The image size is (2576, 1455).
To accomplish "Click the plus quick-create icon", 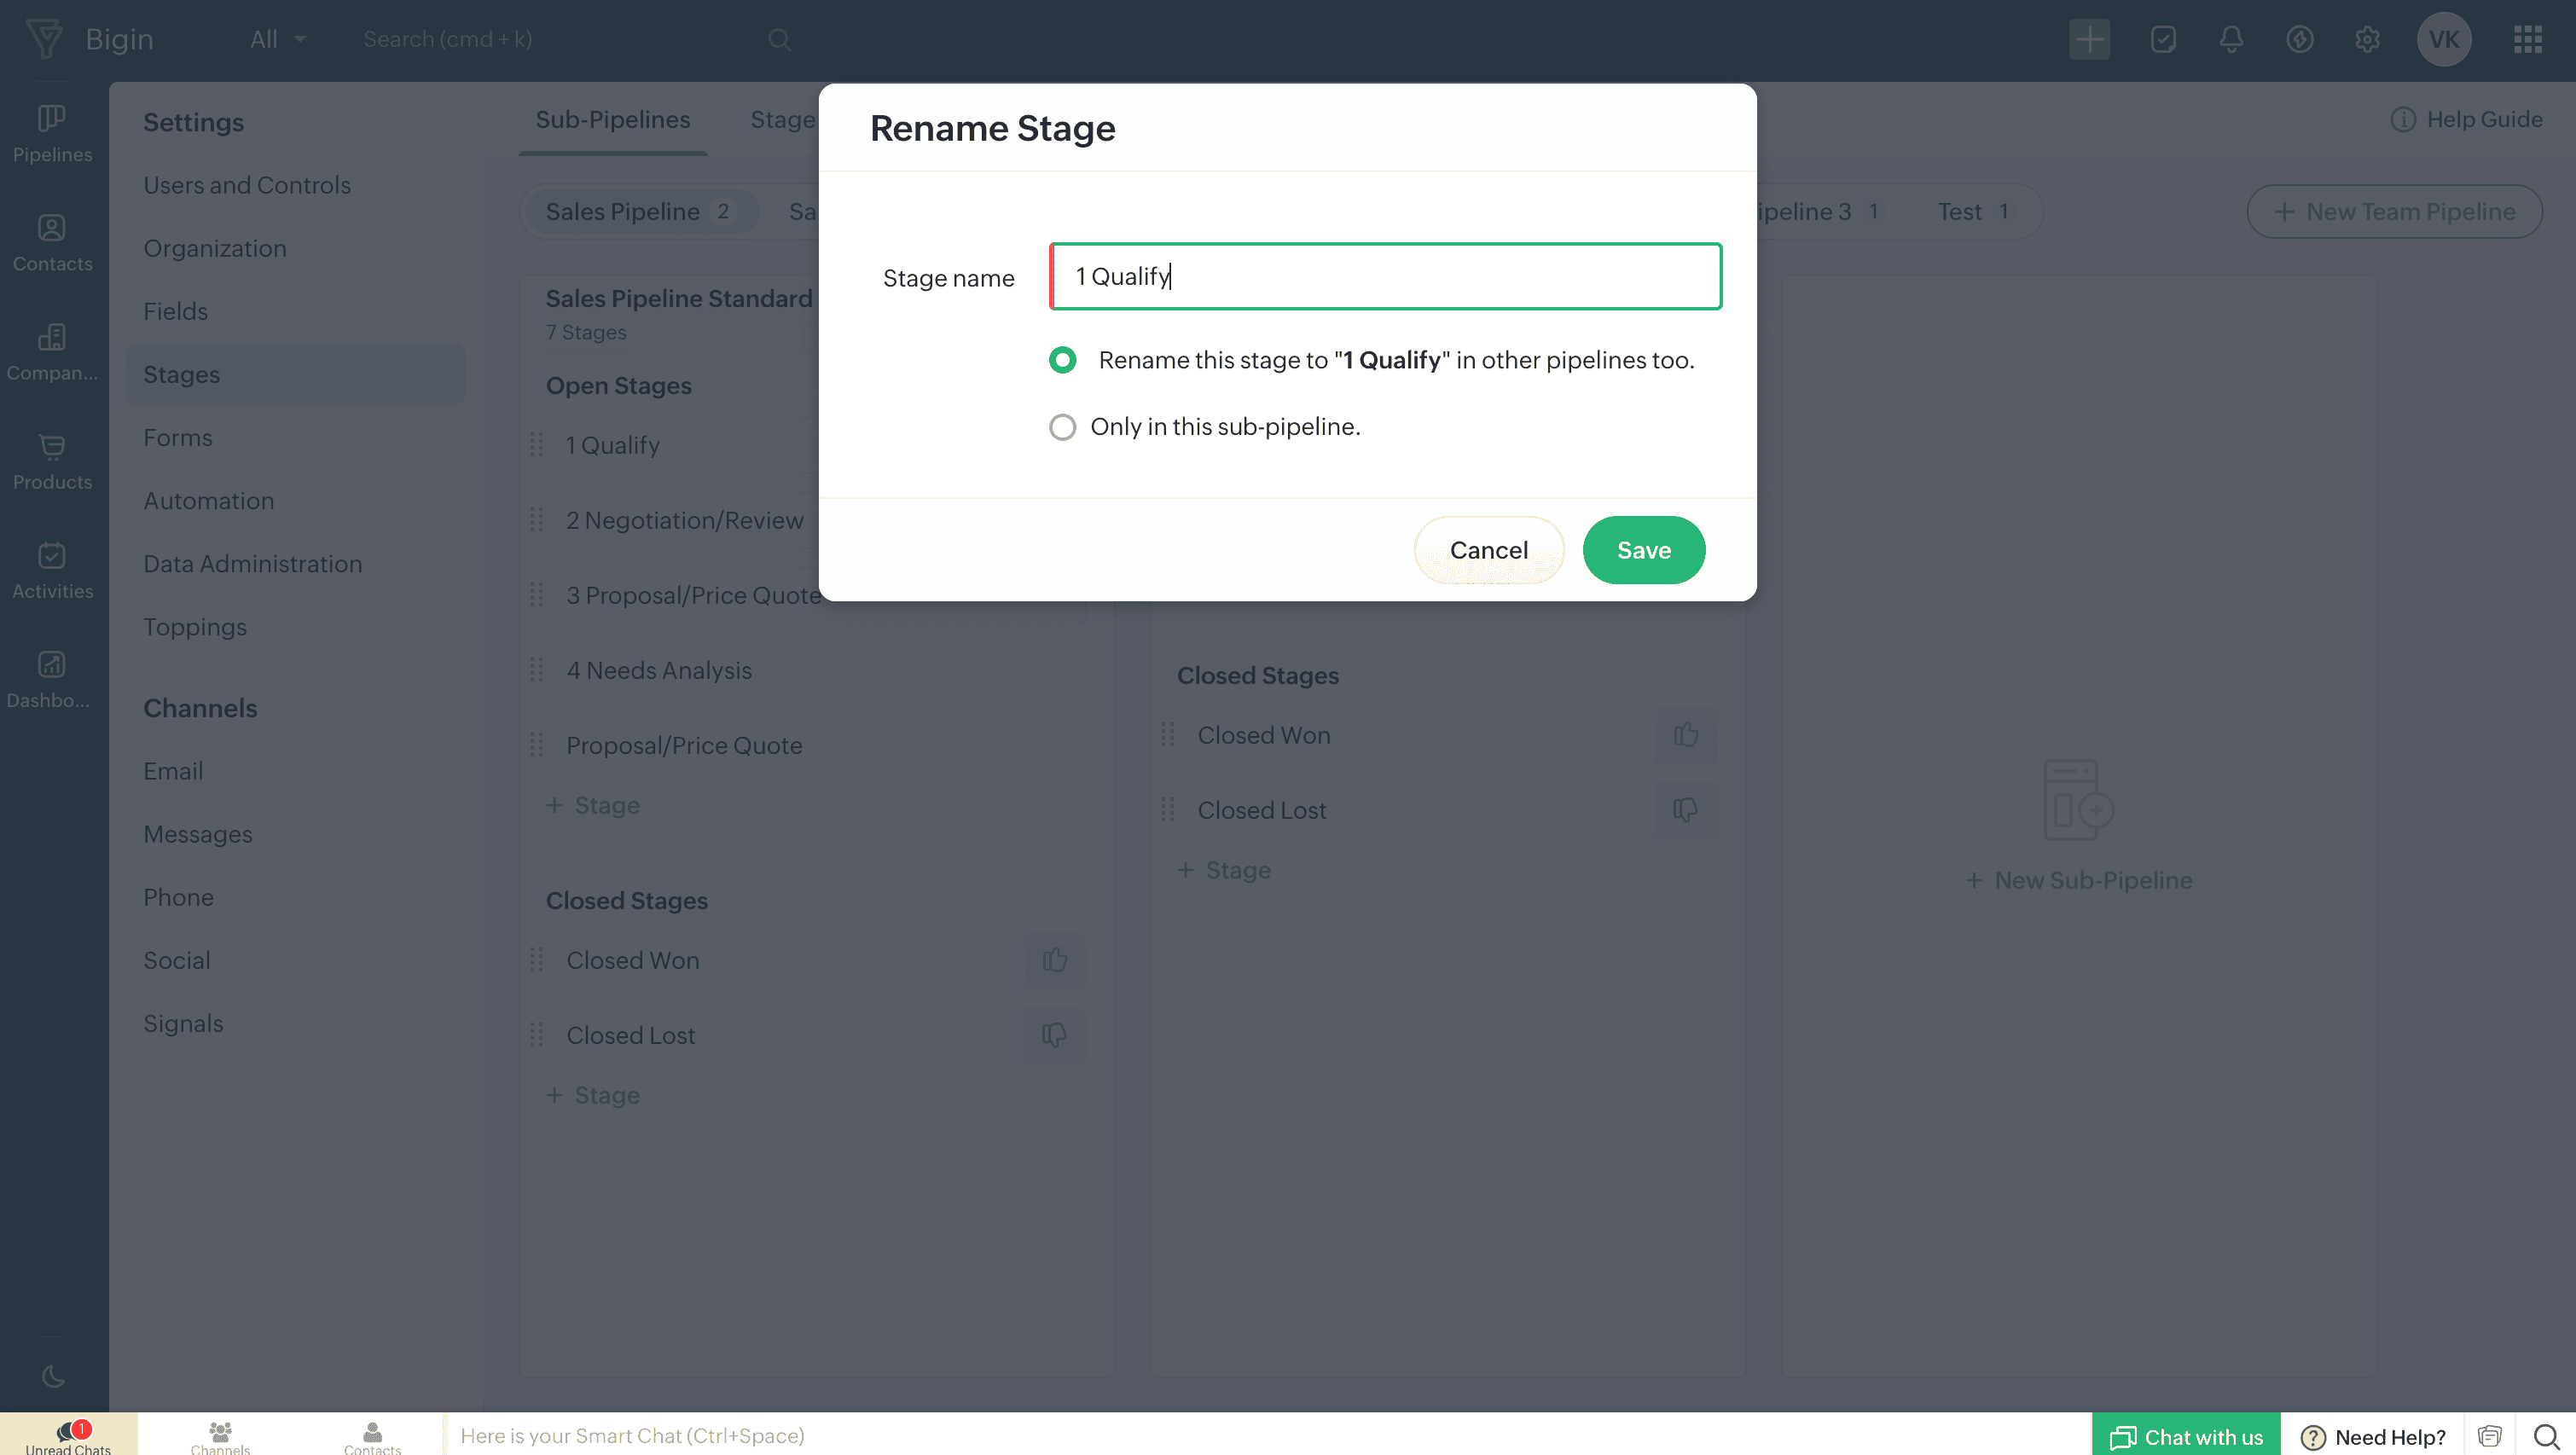I will pos(2089,39).
